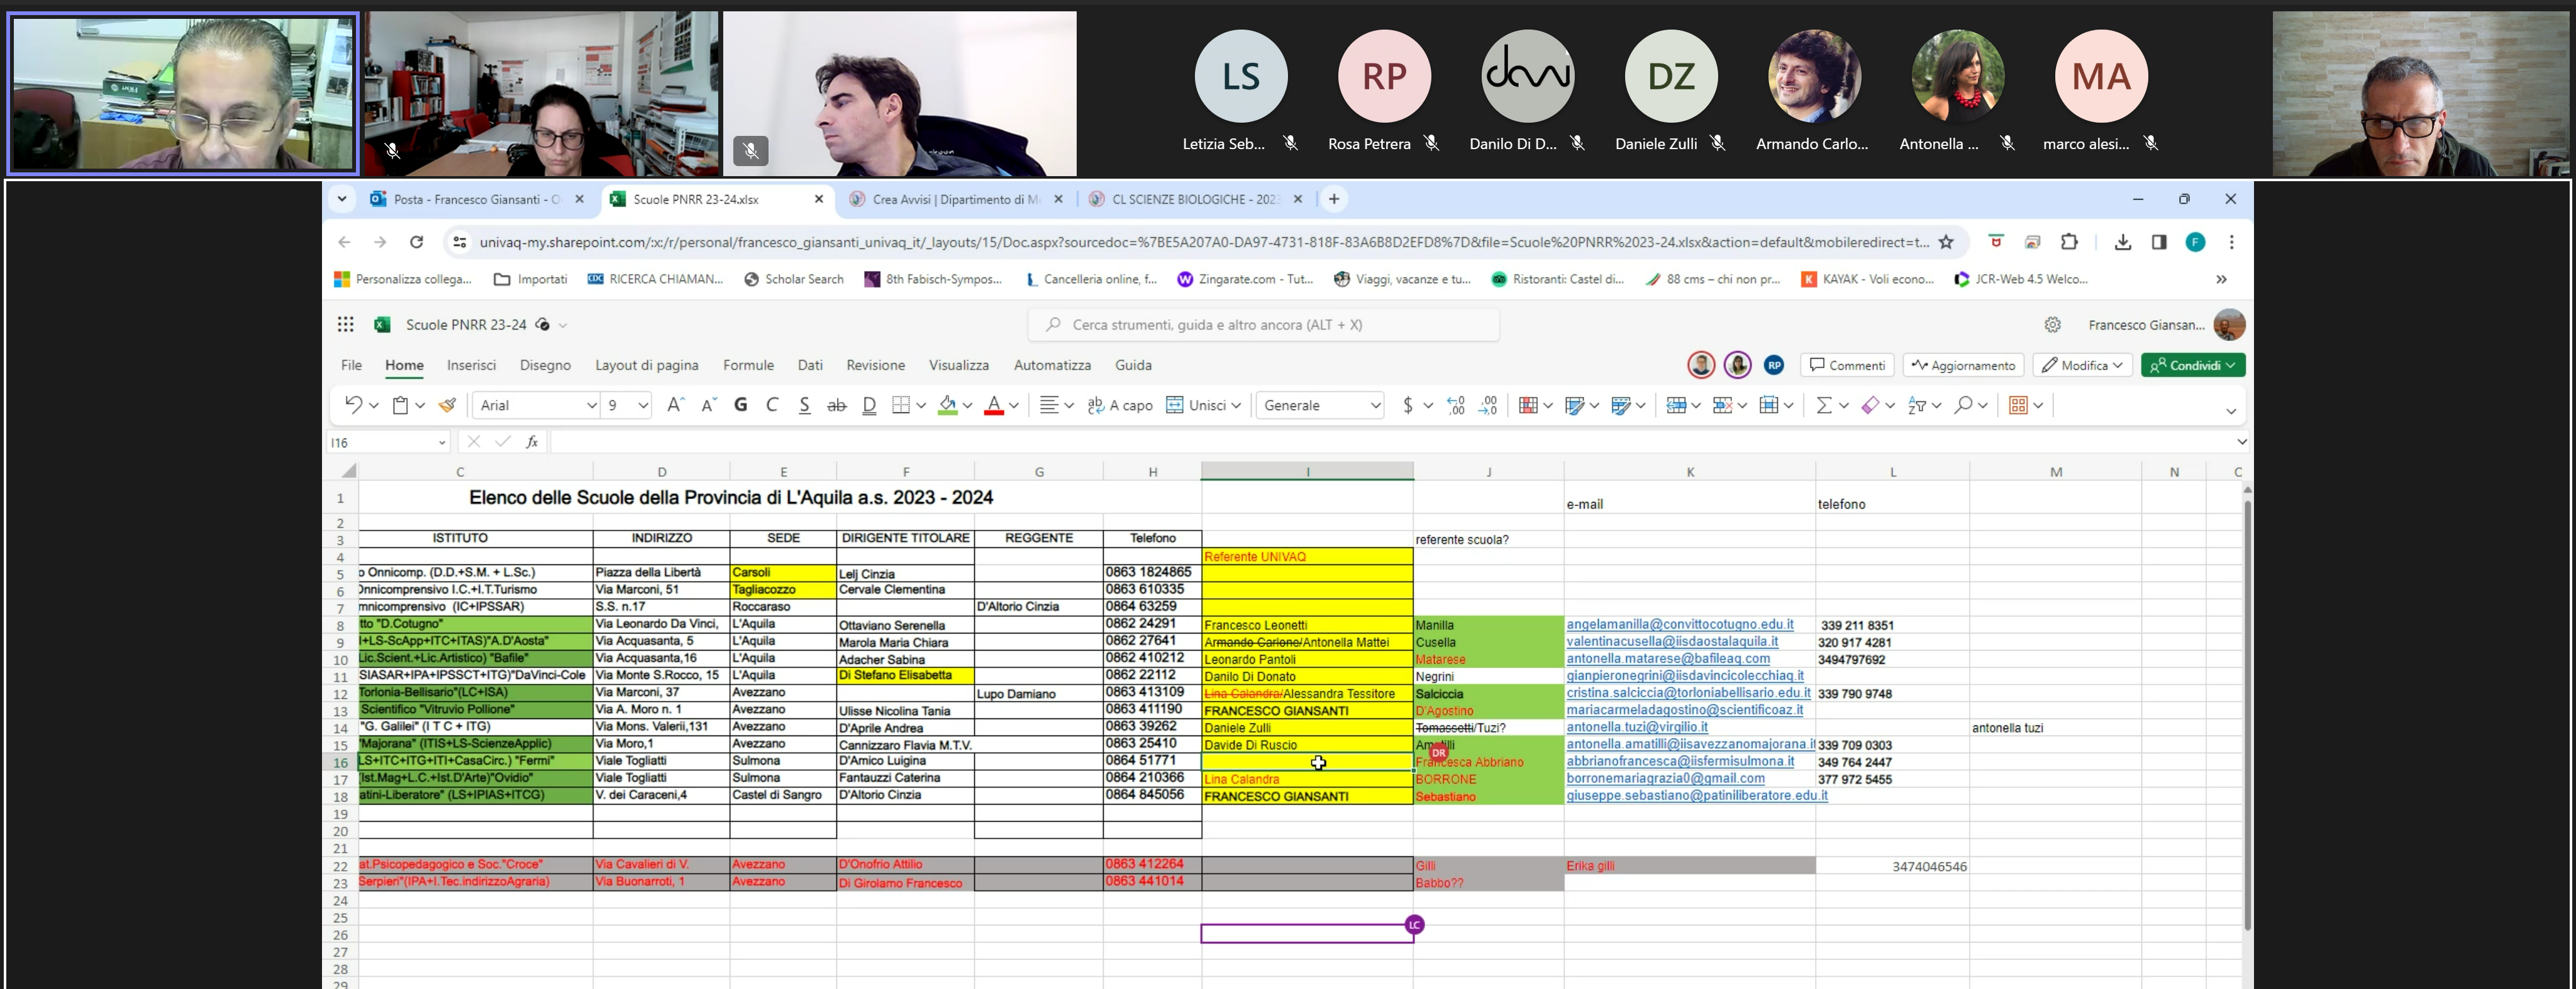2576x989 pixels.
Task: Increase the font size with the larger A icon
Action: pyautogui.click(x=675, y=405)
